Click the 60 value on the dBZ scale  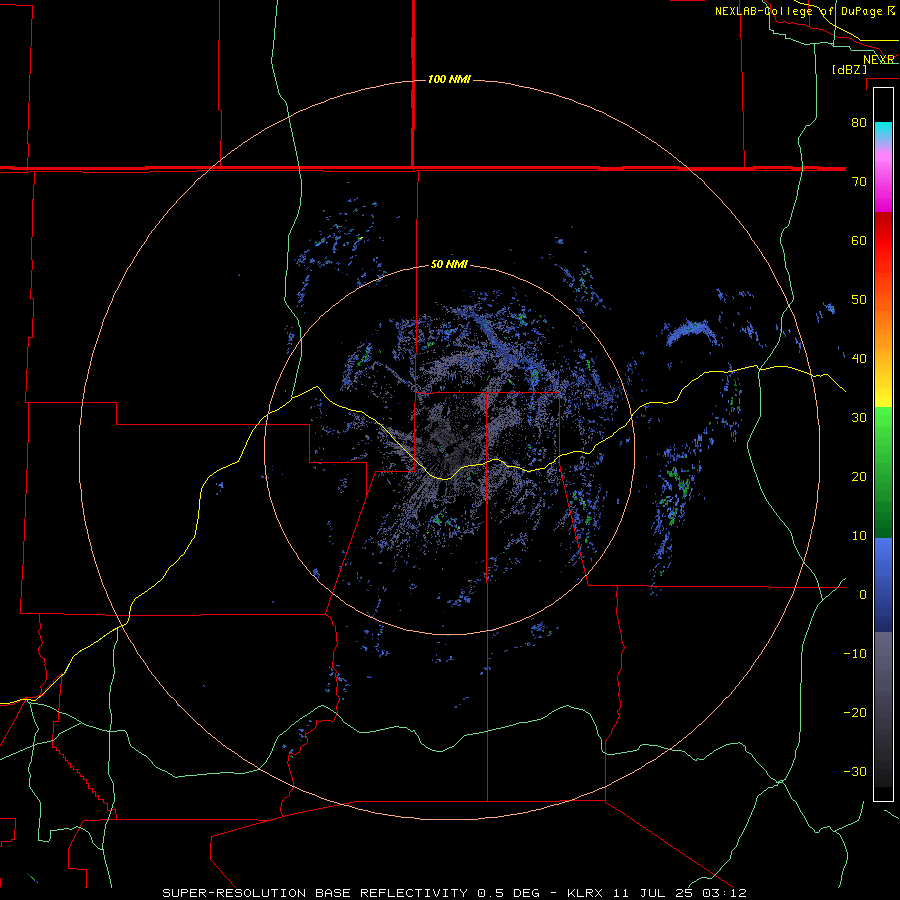(x=859, y=240)
